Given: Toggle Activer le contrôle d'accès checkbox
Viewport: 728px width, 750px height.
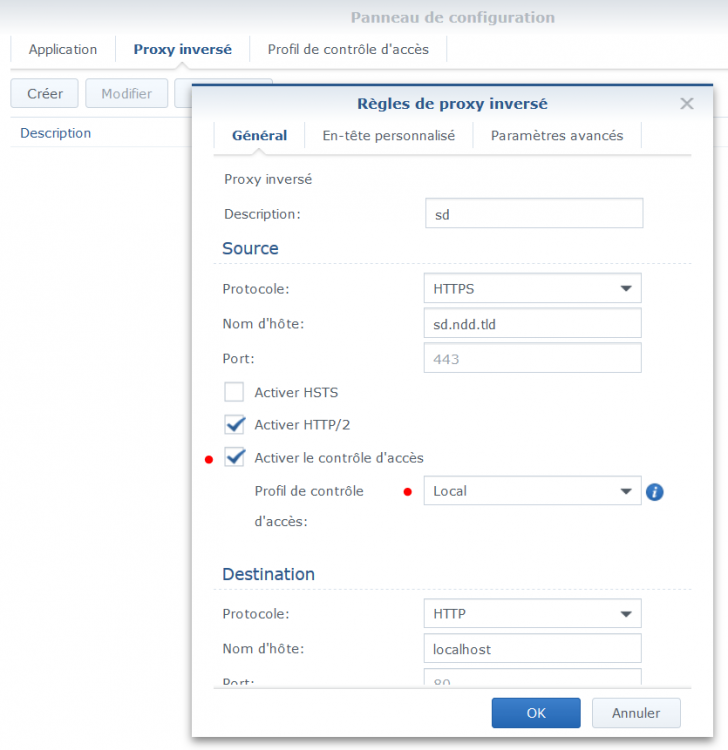Looking at the screenshot, I should pyautogui.click(x=235, y=458).
